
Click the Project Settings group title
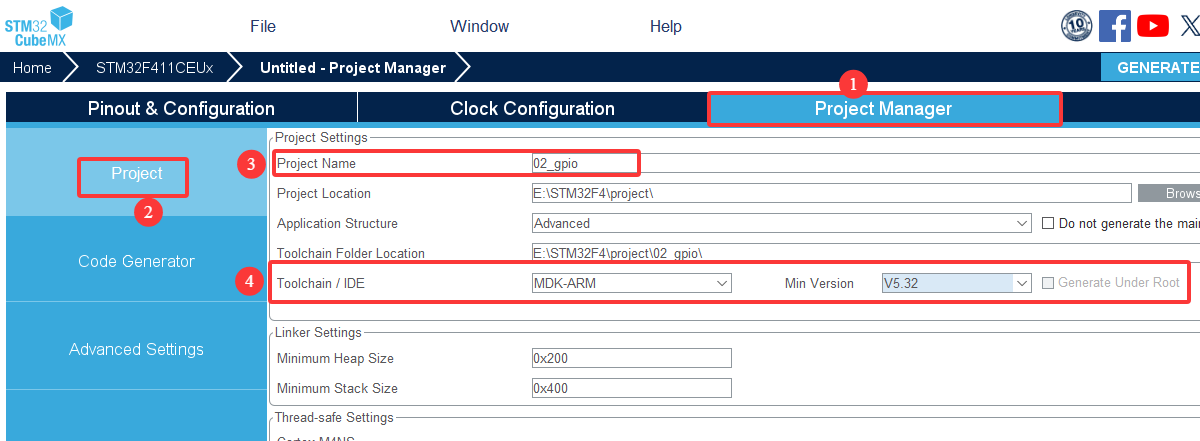321,137
